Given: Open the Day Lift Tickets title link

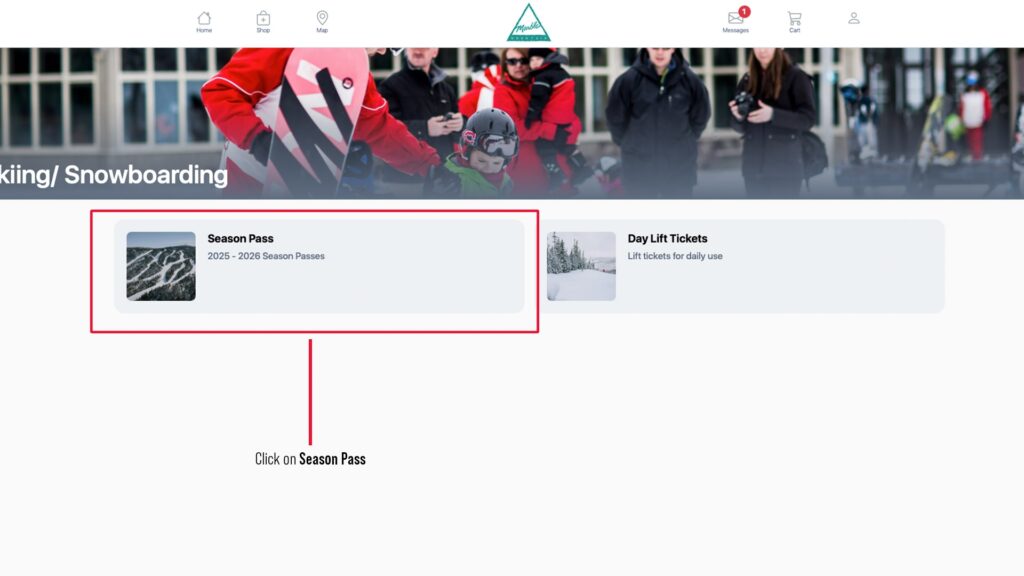Looking at the screenshot, I should [667, 239].
